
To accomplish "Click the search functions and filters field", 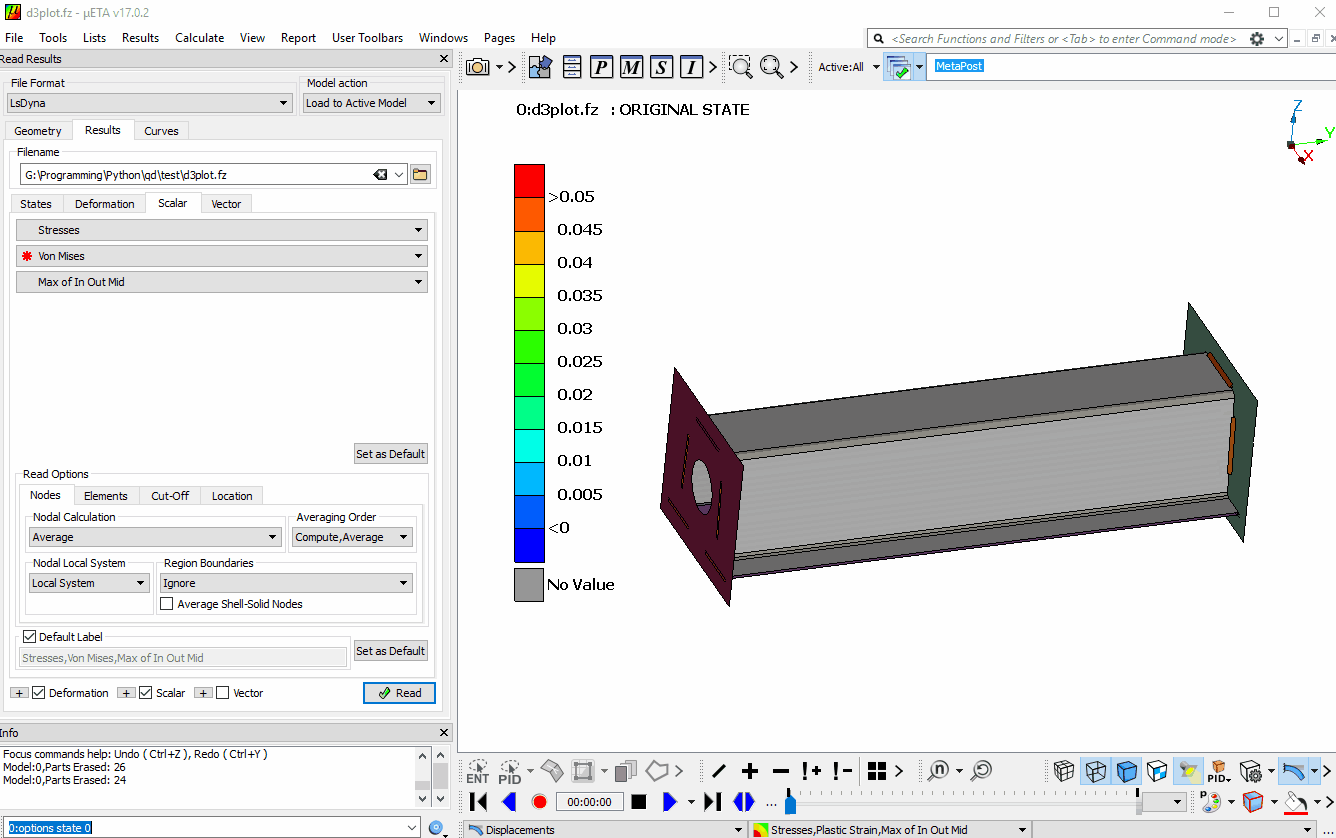I will [1065, 39].
